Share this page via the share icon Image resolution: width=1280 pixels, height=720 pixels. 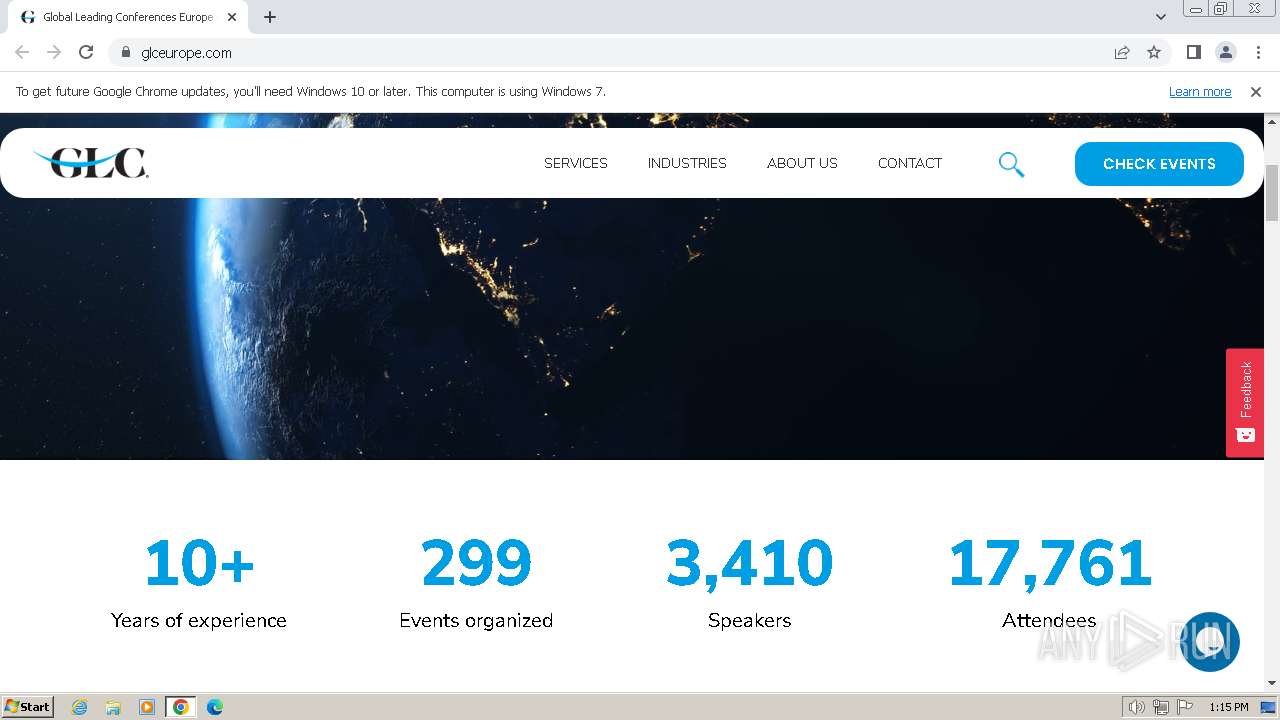tap(1122, 52)
